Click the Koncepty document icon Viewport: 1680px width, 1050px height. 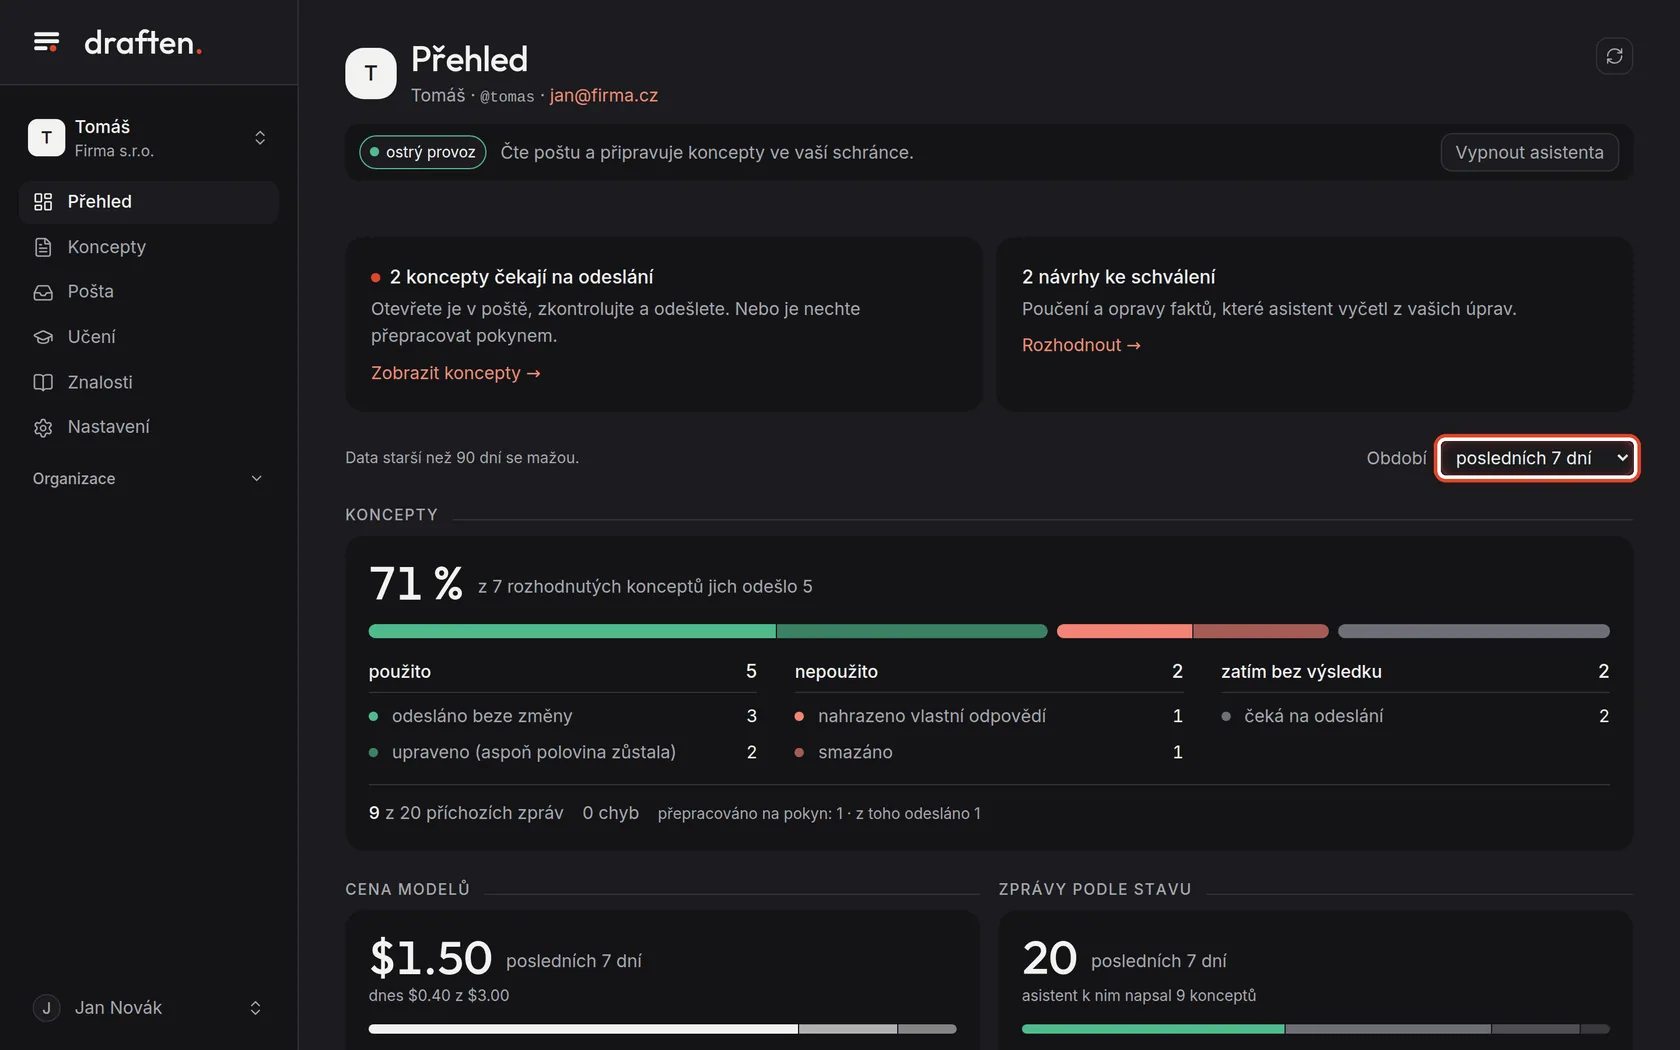coord(43,247)
